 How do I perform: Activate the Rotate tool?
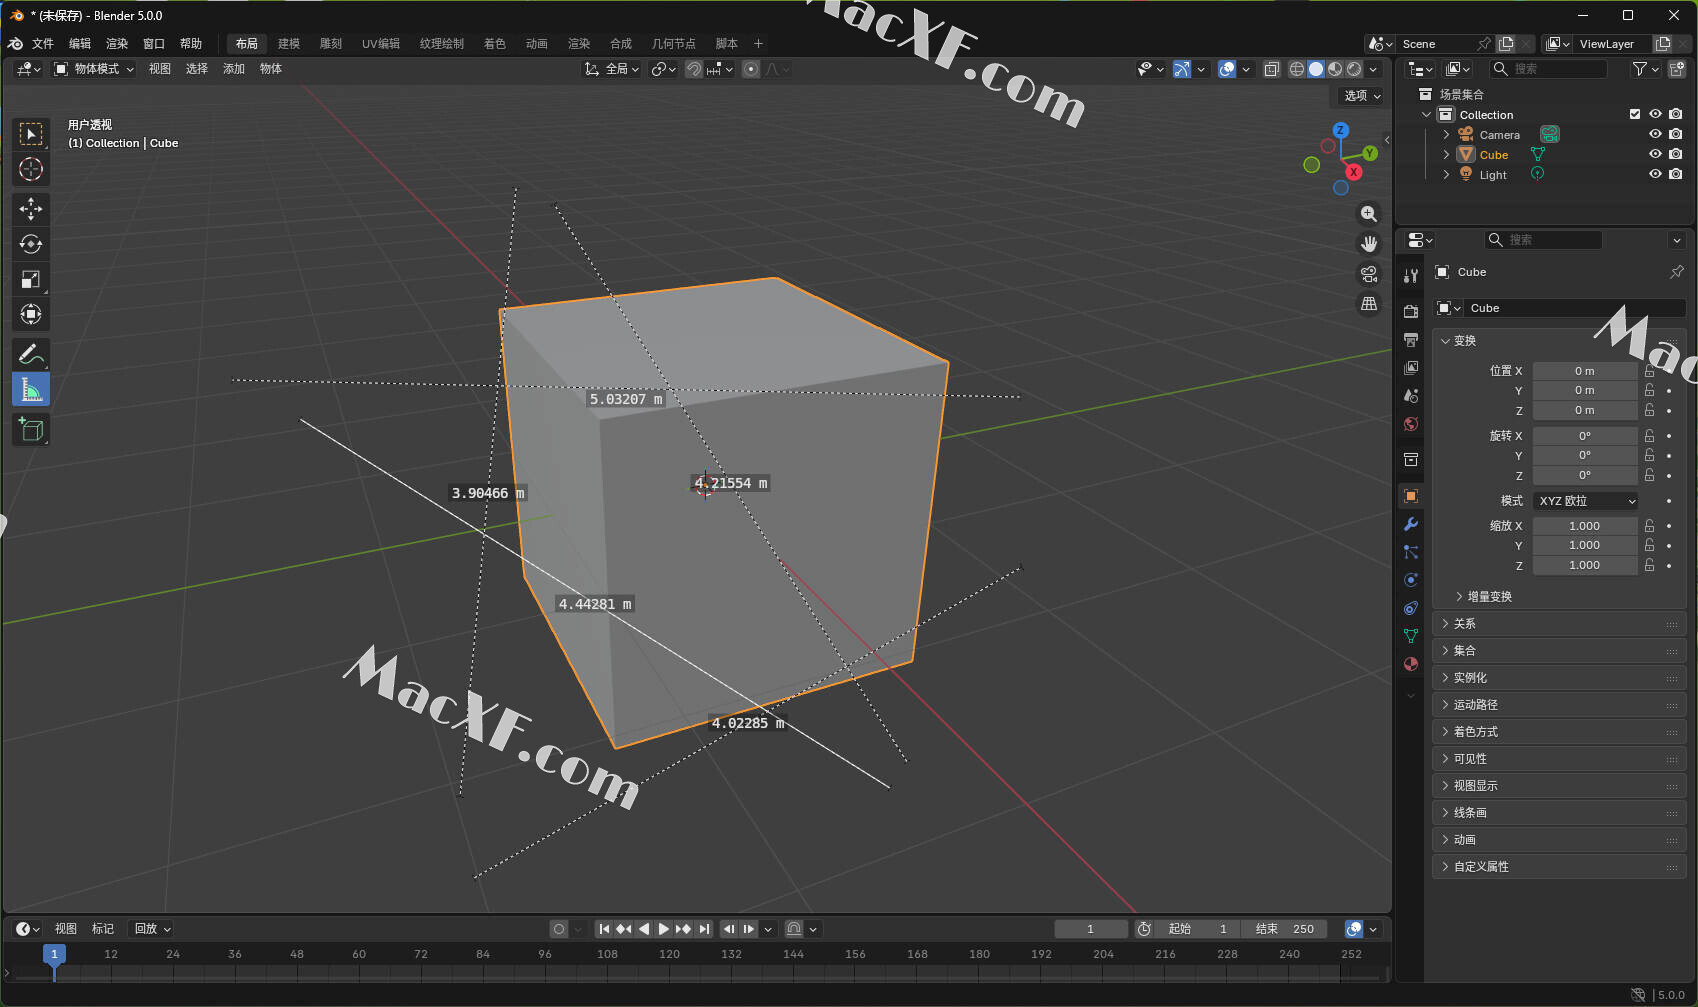[x=31, y=244]
